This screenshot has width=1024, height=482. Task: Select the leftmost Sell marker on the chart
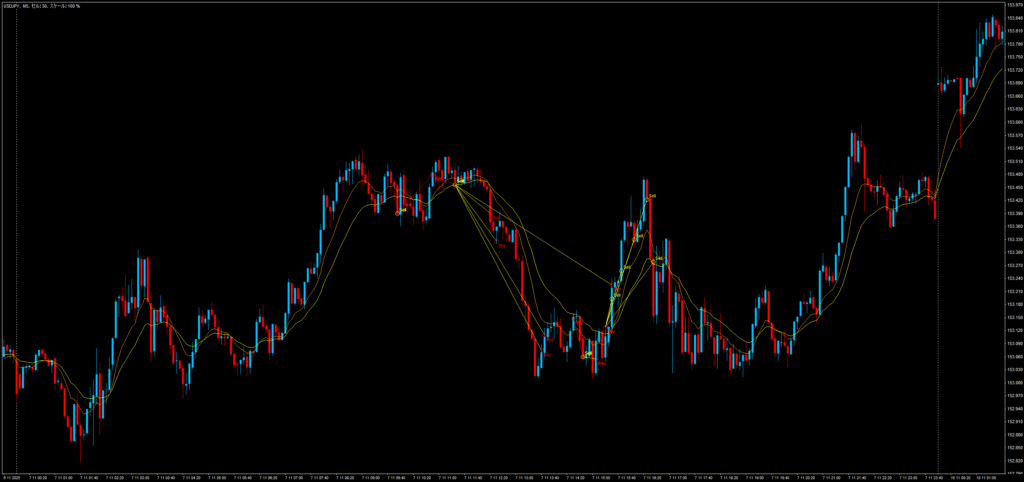click(x=400, y=211)
